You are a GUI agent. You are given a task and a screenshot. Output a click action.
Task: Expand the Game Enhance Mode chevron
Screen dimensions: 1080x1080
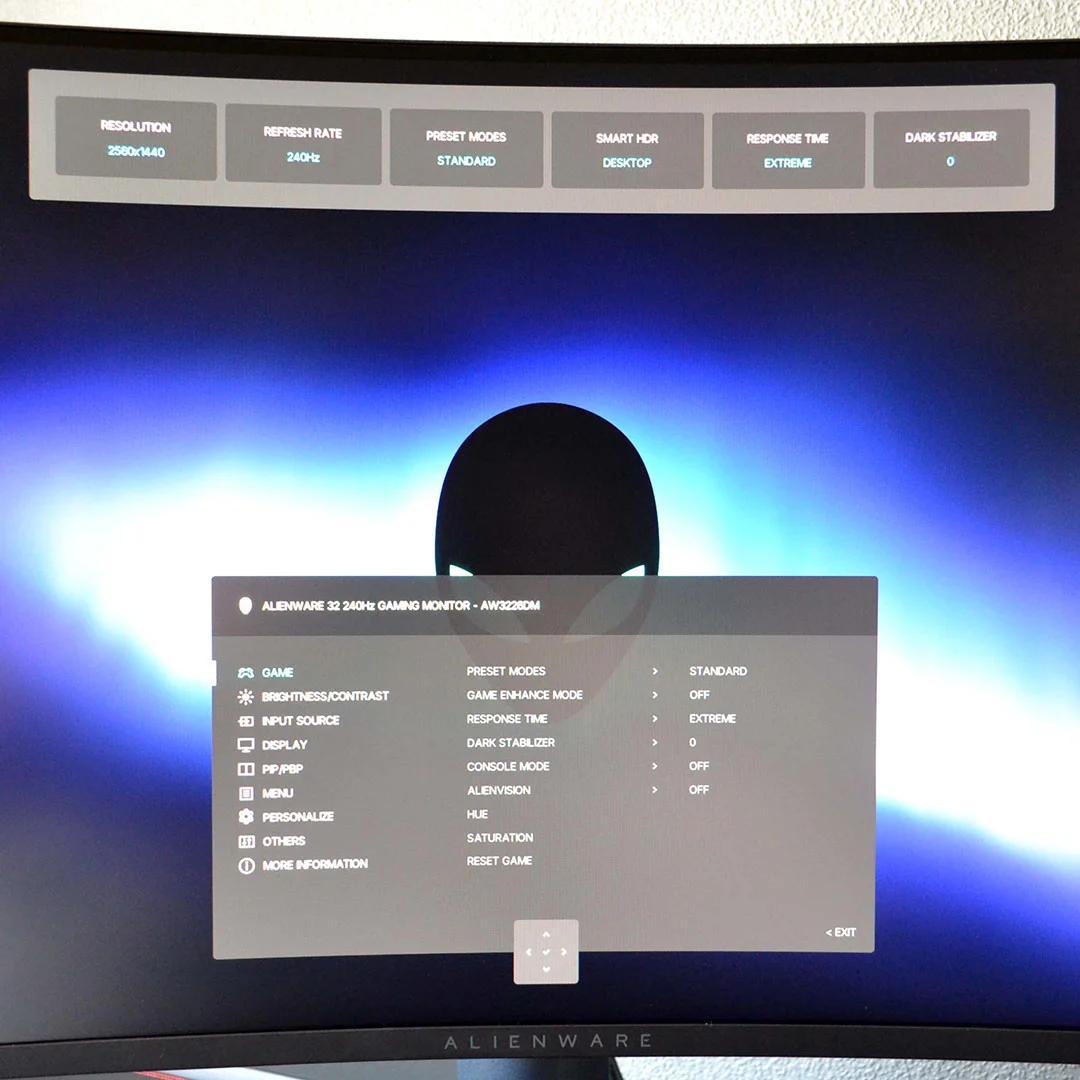pyautogui.click(x=655, y=695)
